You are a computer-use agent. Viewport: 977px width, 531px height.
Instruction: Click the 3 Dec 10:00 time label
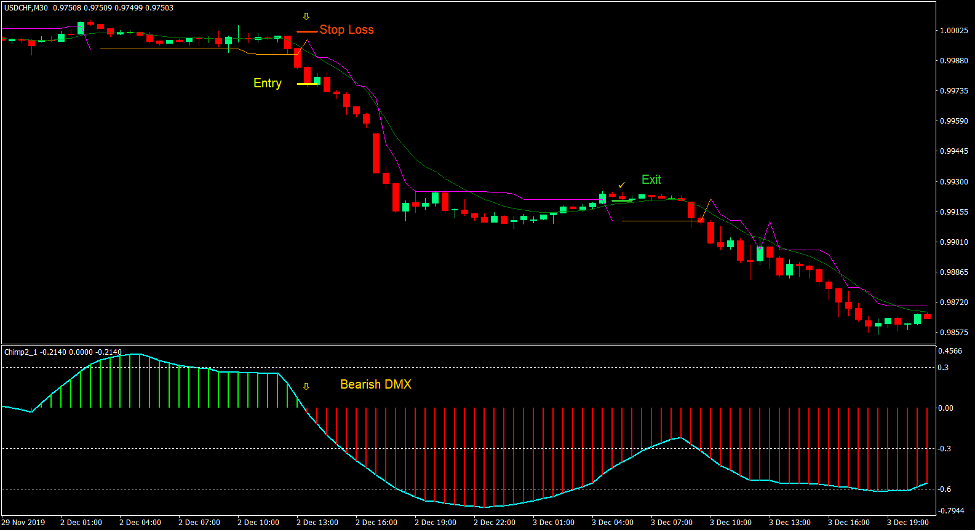click(732, 522)
